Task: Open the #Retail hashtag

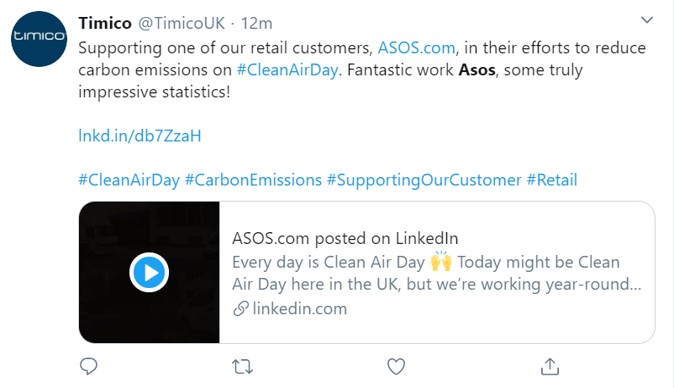Action: click(552, 180)
